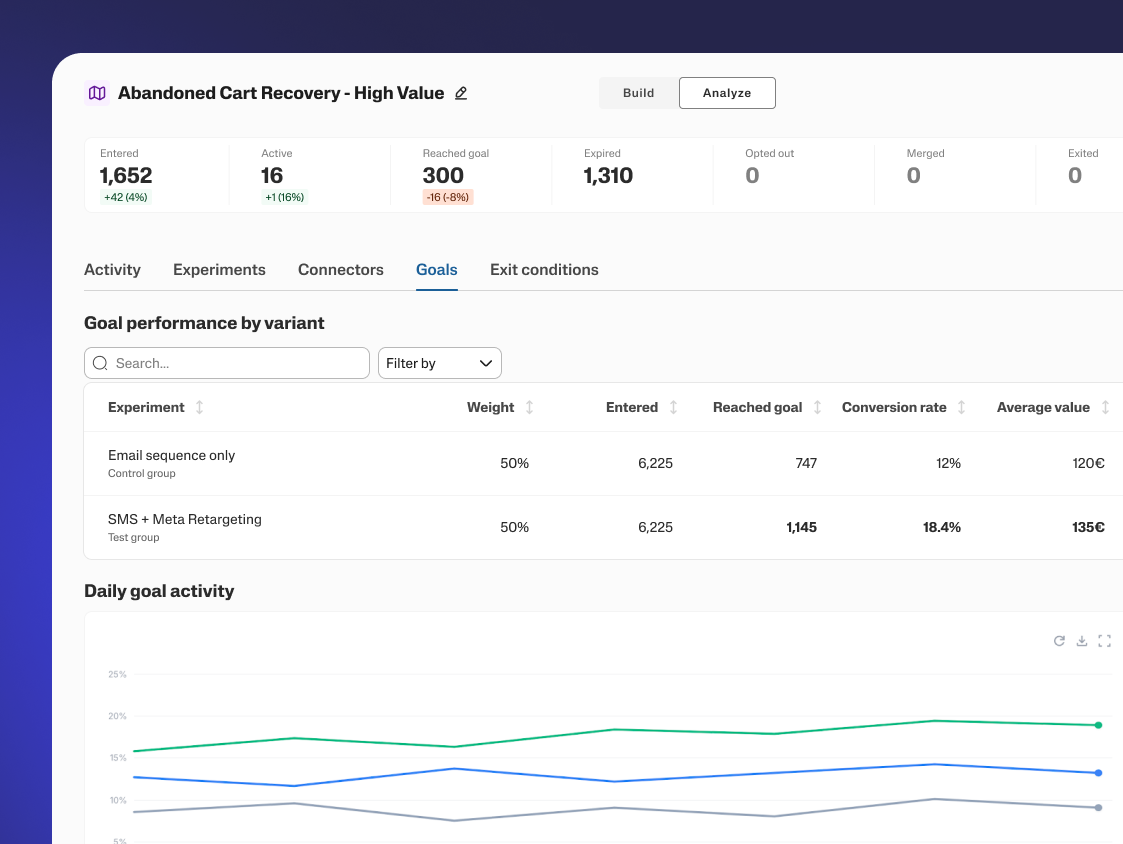
Task: Go to the Exit conditions tab
Action: tap(544, 270)
